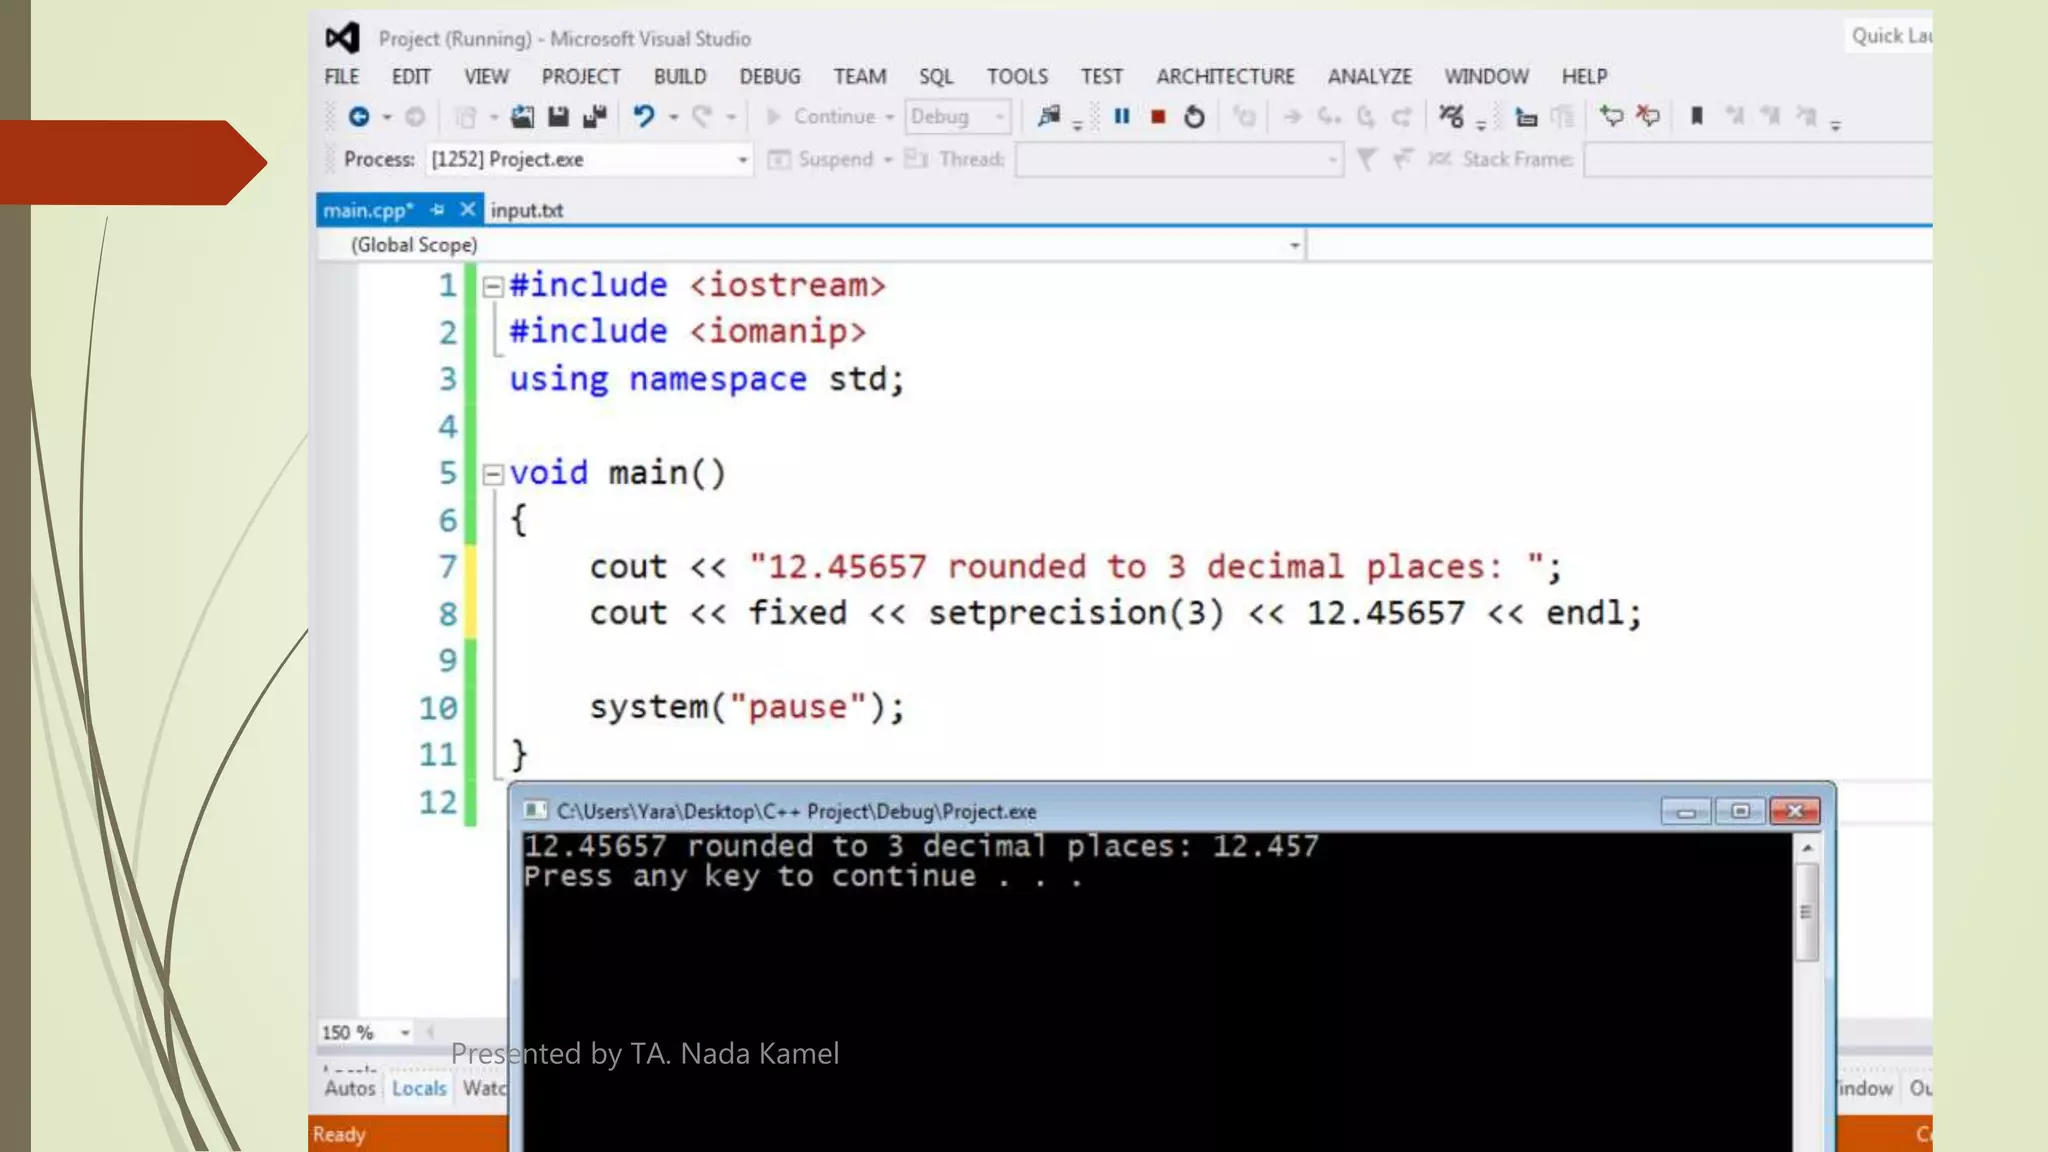The image size is (2048, 1152).
Task: Switch to the input.txt tab
Action: pos(526,210)
